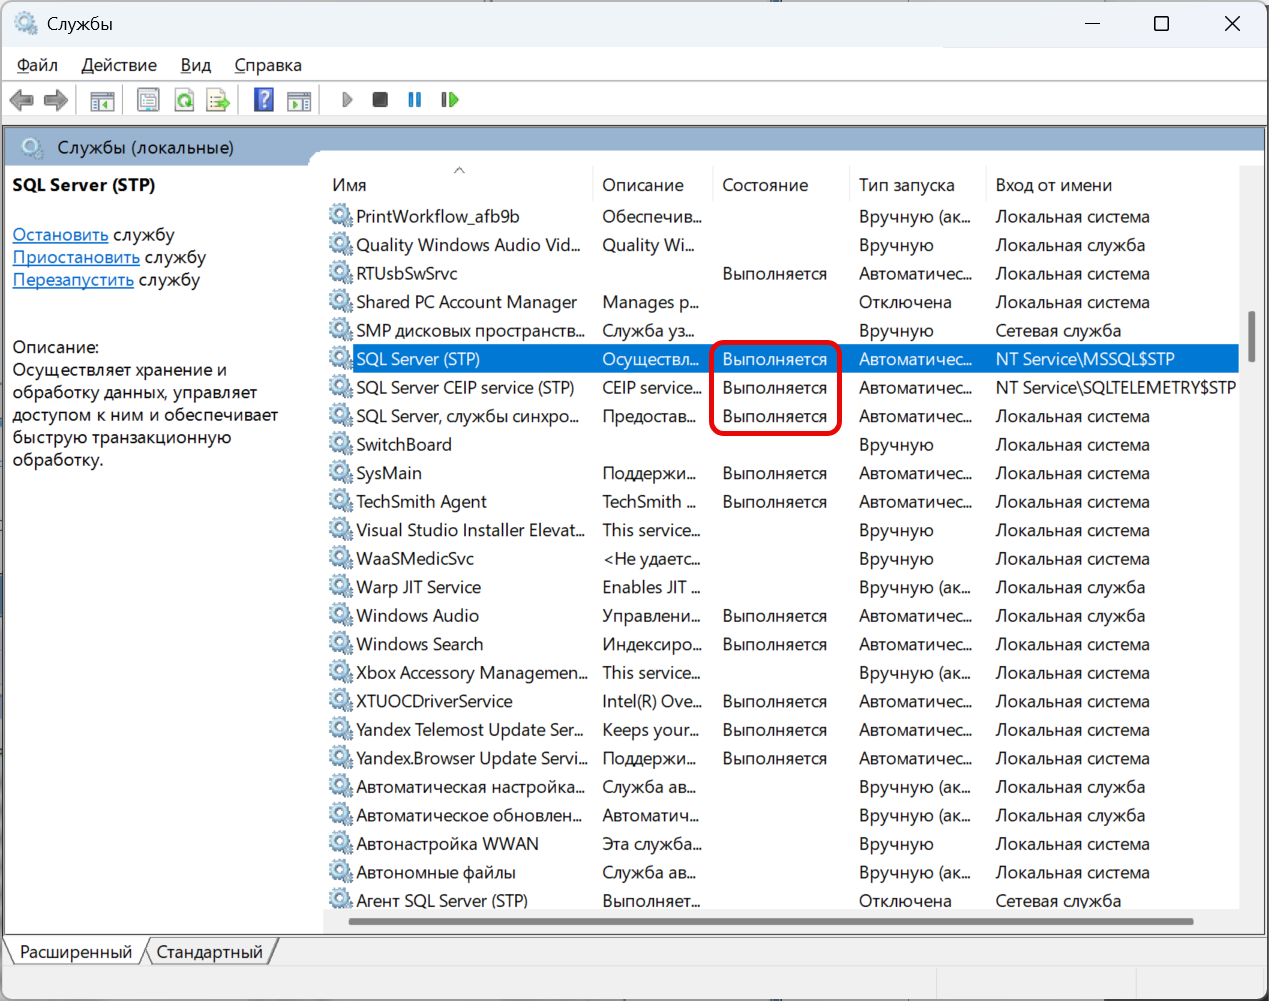Sort by the Тип запуска column header

916,185
